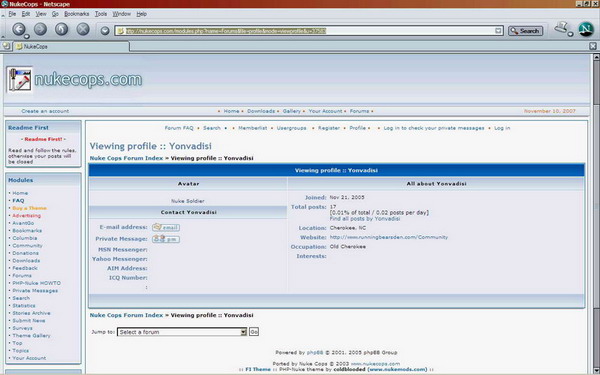Open PHP-Nuke HOWTO in Modules list
Screen dimensions: 600x375
pos(36,283)
